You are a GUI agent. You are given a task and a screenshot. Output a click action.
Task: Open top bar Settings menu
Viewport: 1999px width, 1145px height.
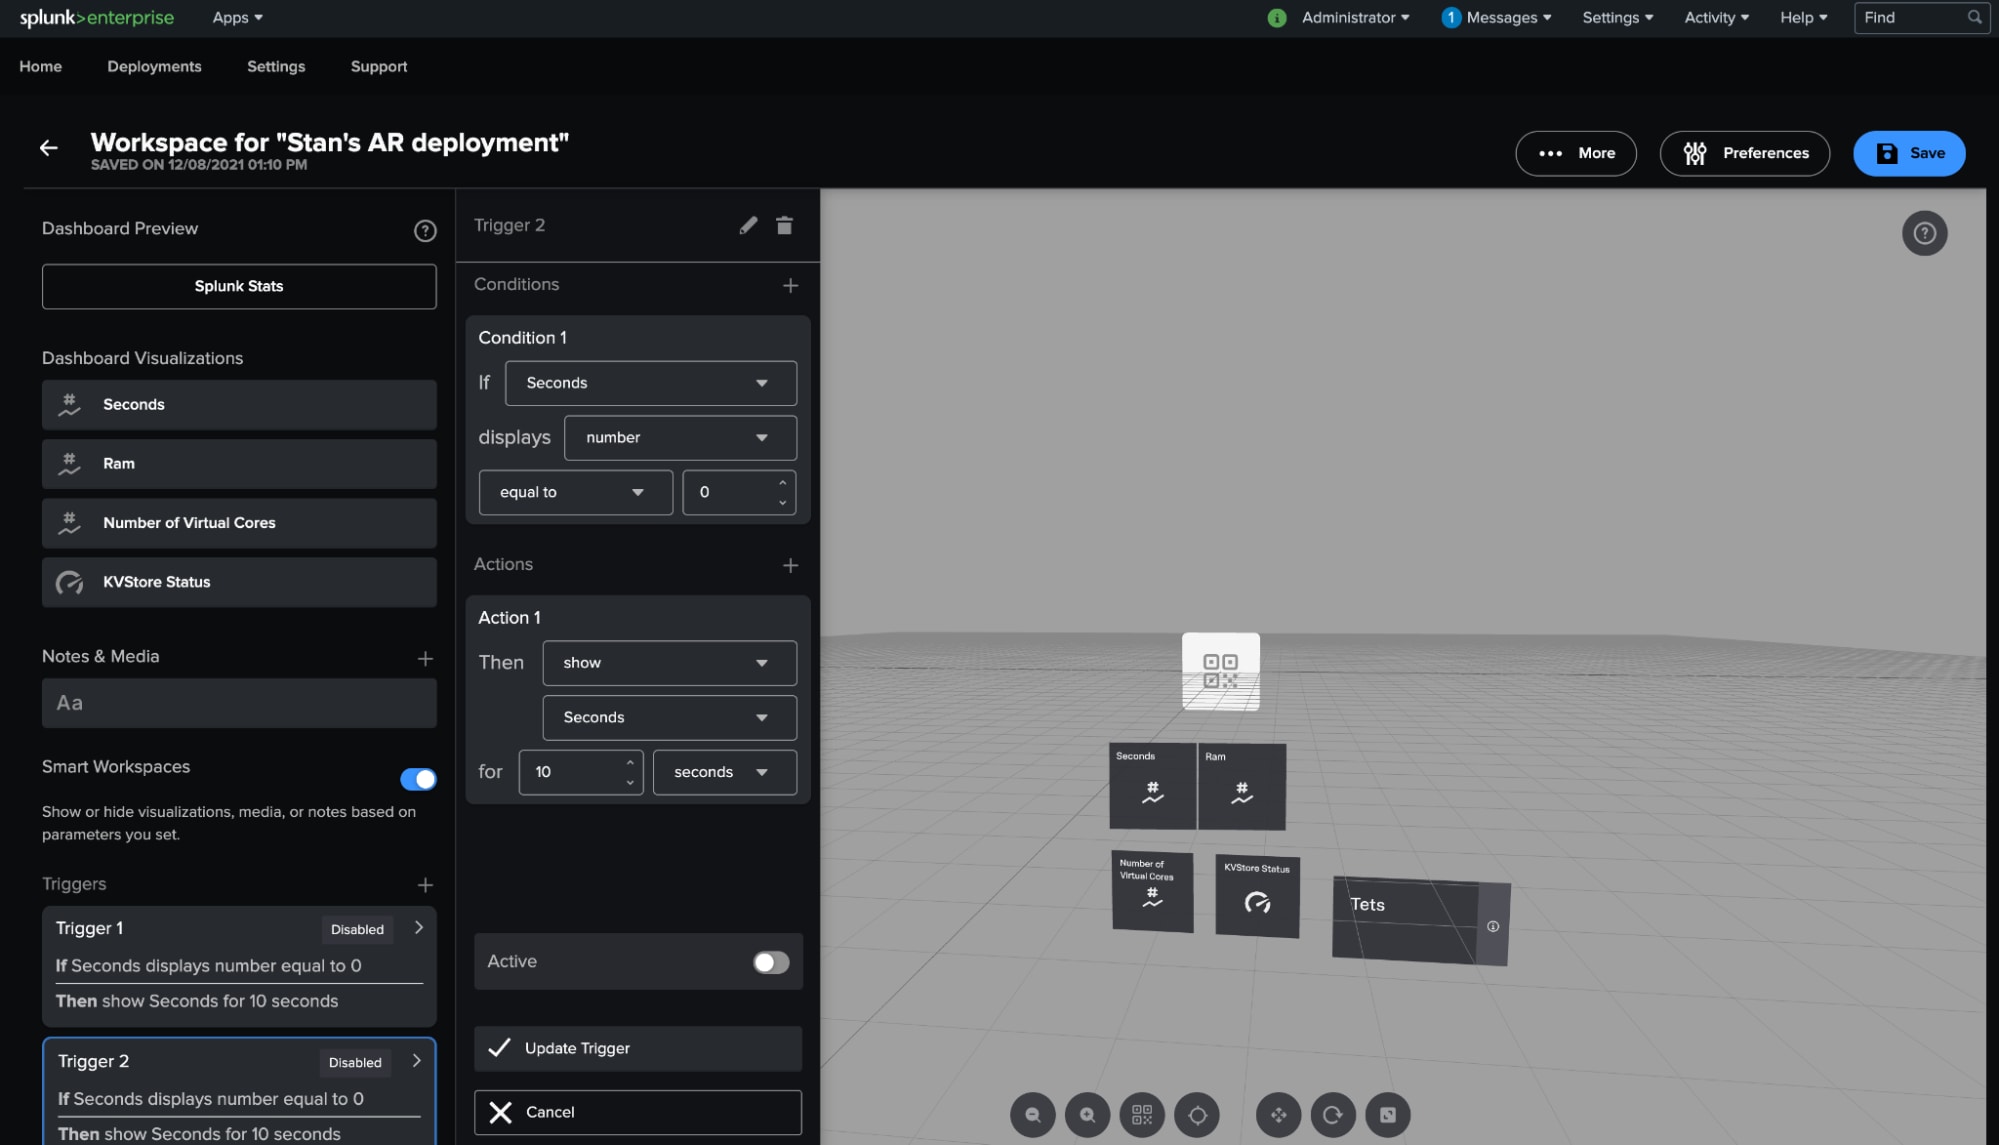pyautogui.click(x=1617, y=18)
